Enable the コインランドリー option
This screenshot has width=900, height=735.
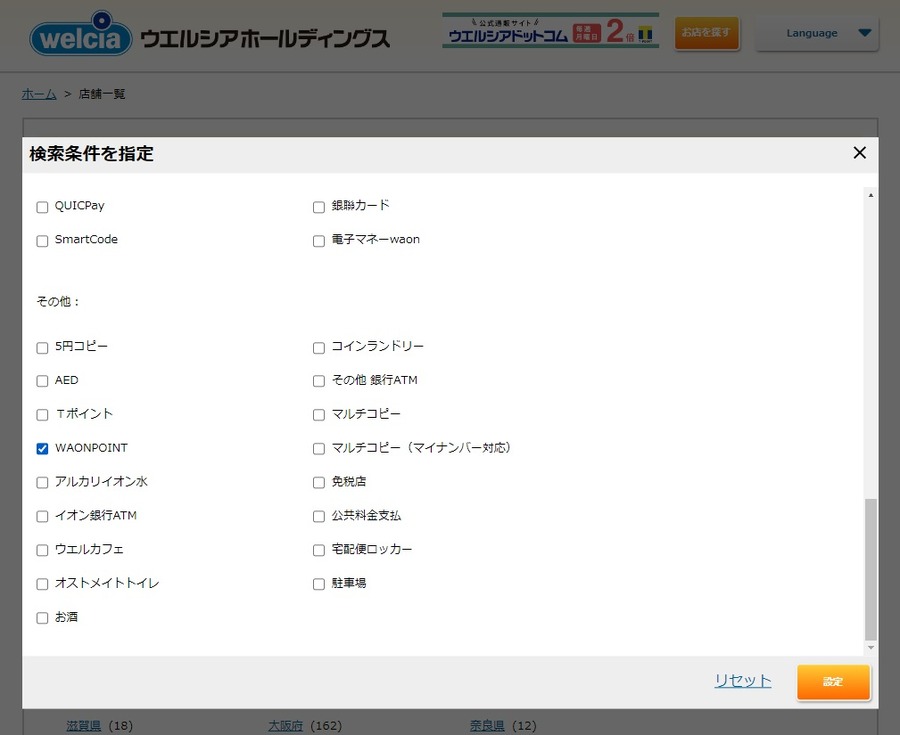tap(319, 348)
